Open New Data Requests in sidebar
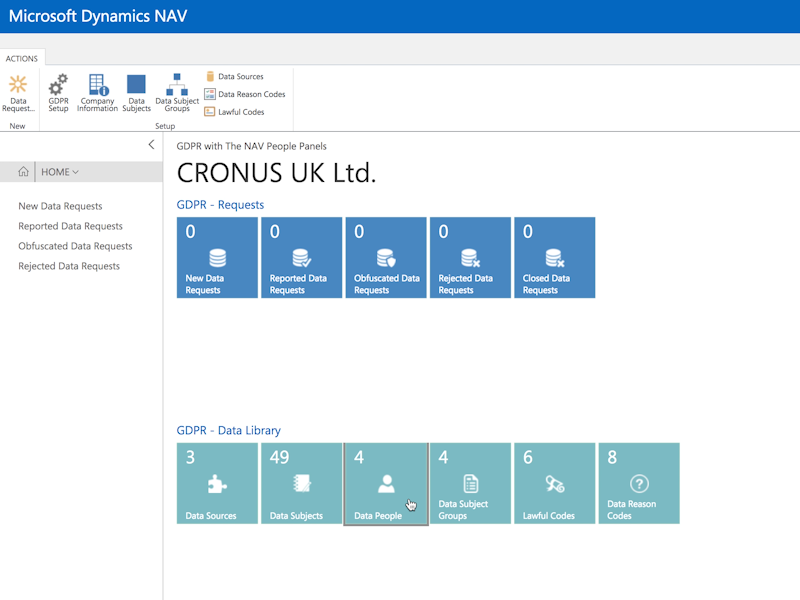800x600 pixels. (x=60, y=206)
